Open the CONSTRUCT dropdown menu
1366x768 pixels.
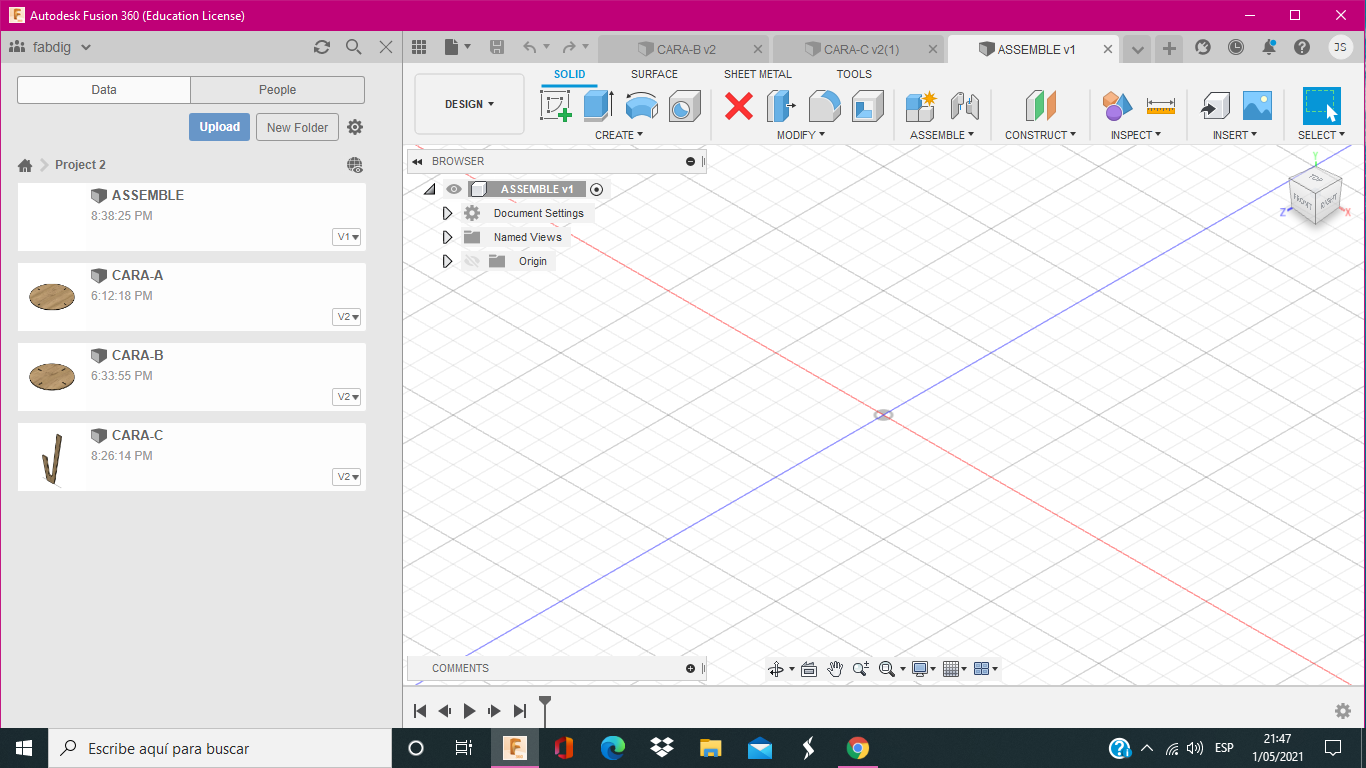1041,135
